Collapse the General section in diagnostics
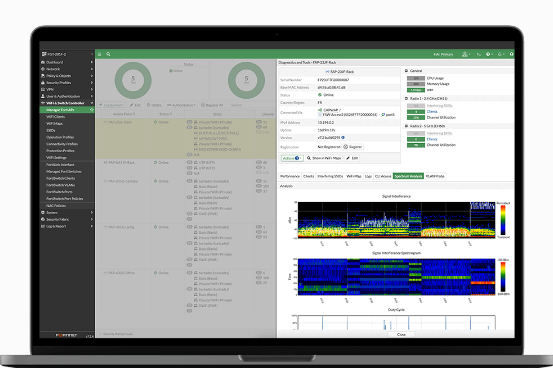The height and width of the screenshot is (368, 553). click(x=406, y=71)
